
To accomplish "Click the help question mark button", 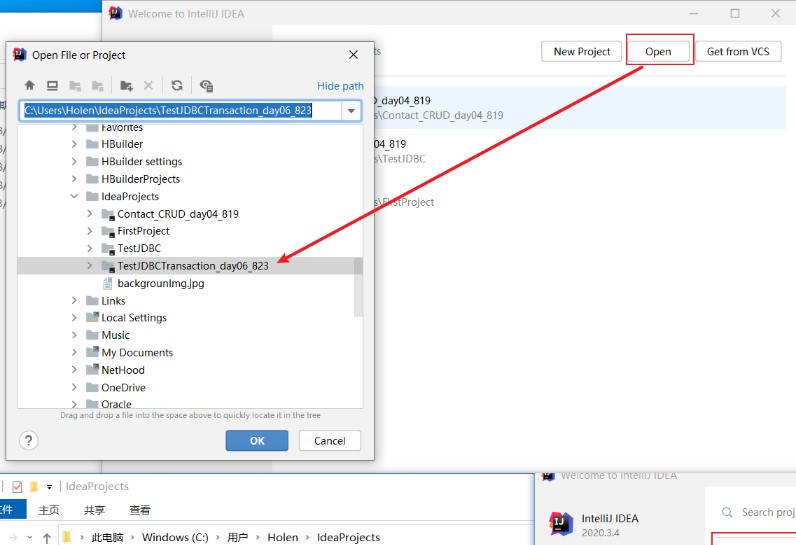I will click(29, 440).
